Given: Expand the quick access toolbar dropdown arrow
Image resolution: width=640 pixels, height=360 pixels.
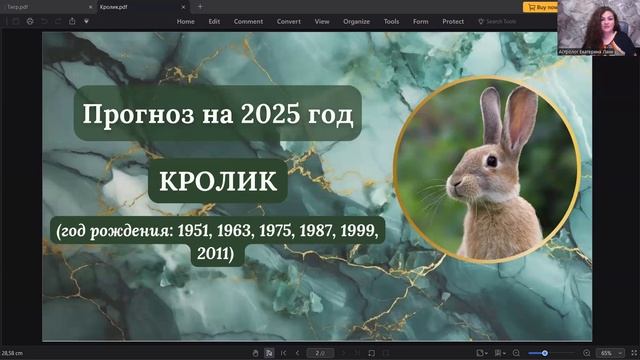Looking at the screenshot, I should [87, 21].
